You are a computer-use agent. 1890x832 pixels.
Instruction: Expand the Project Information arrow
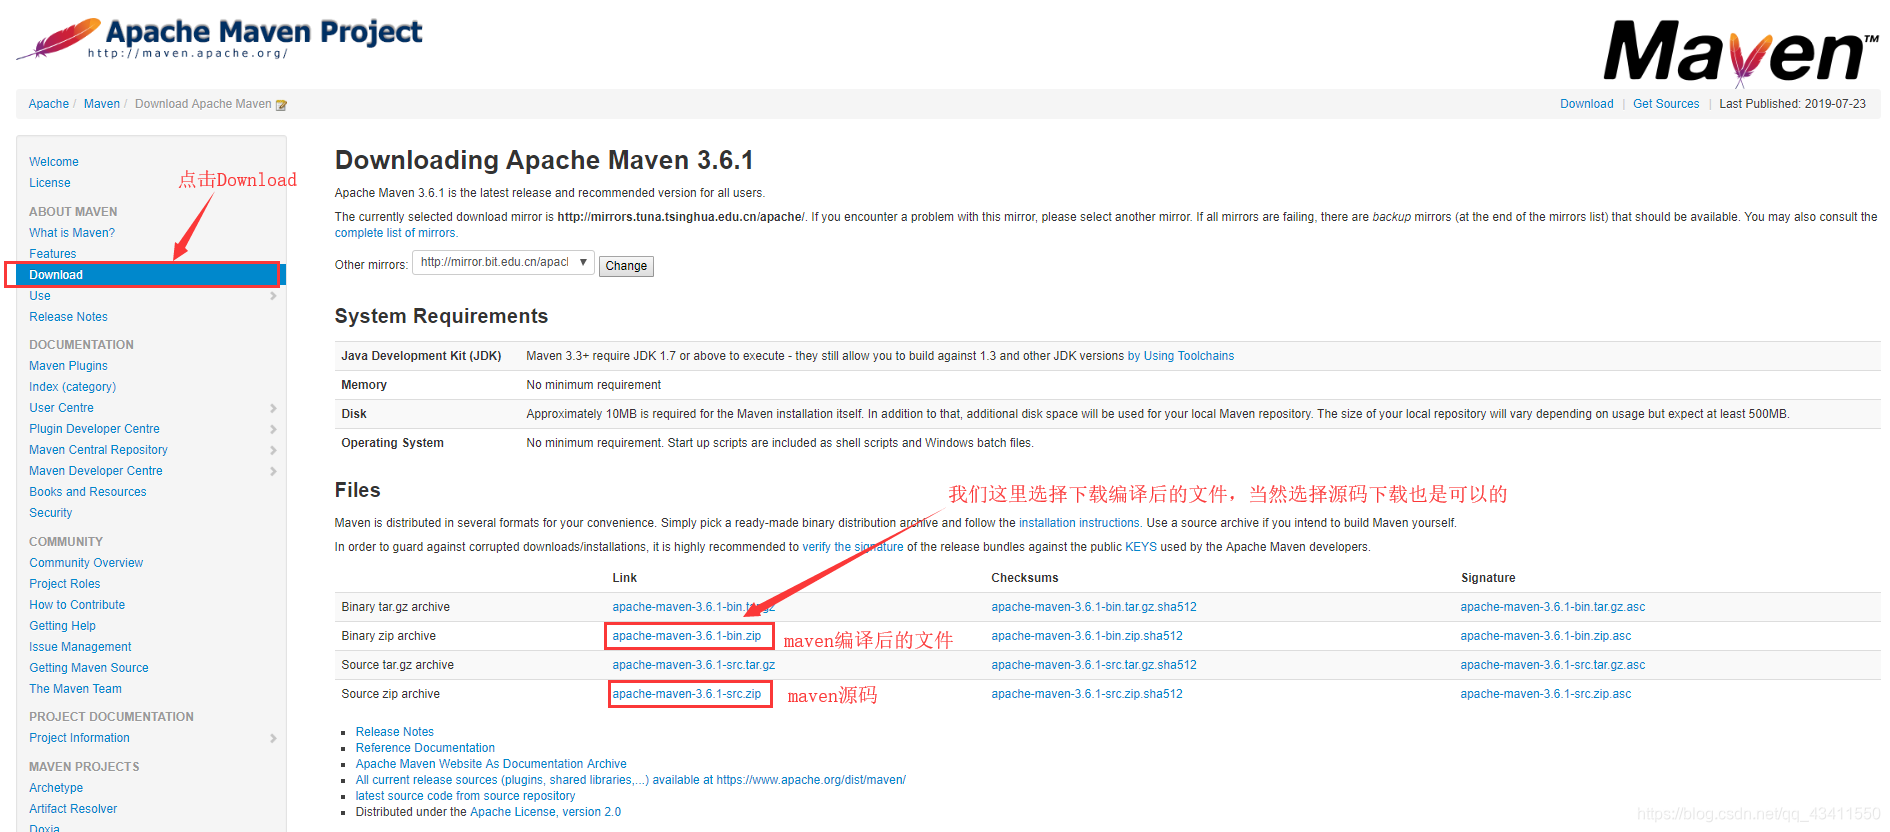(x=273, y=738)
